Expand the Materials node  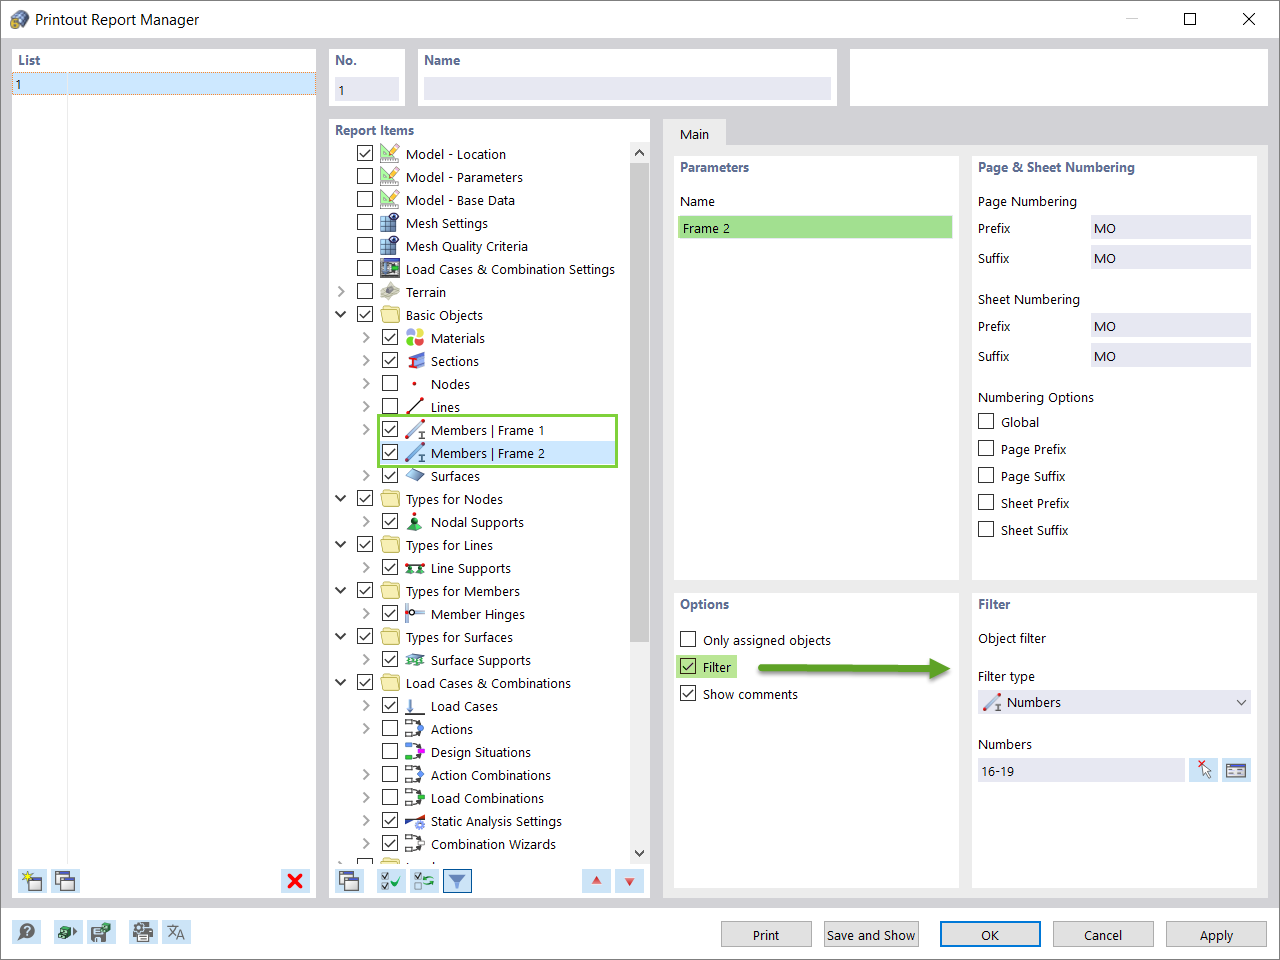click(366, 338)
